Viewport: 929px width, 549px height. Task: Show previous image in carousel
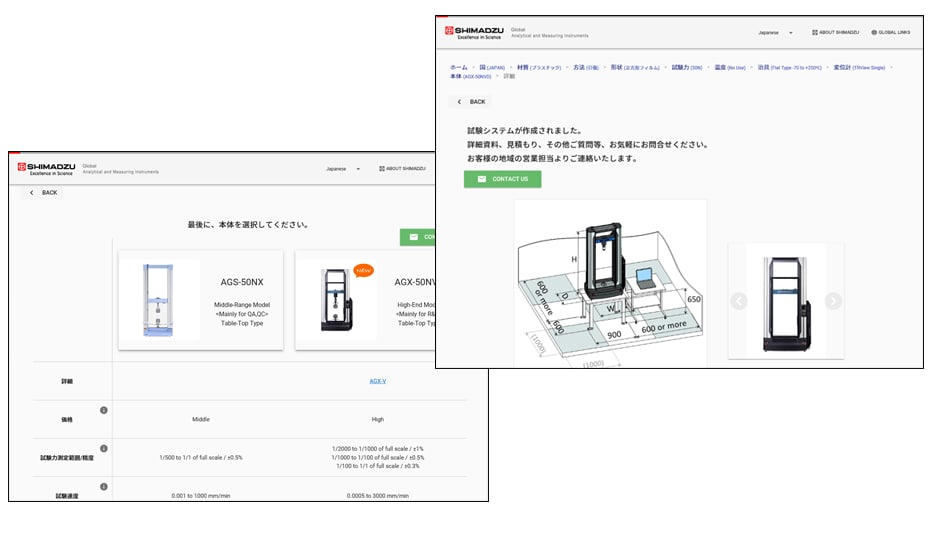(x=738, y=301)
